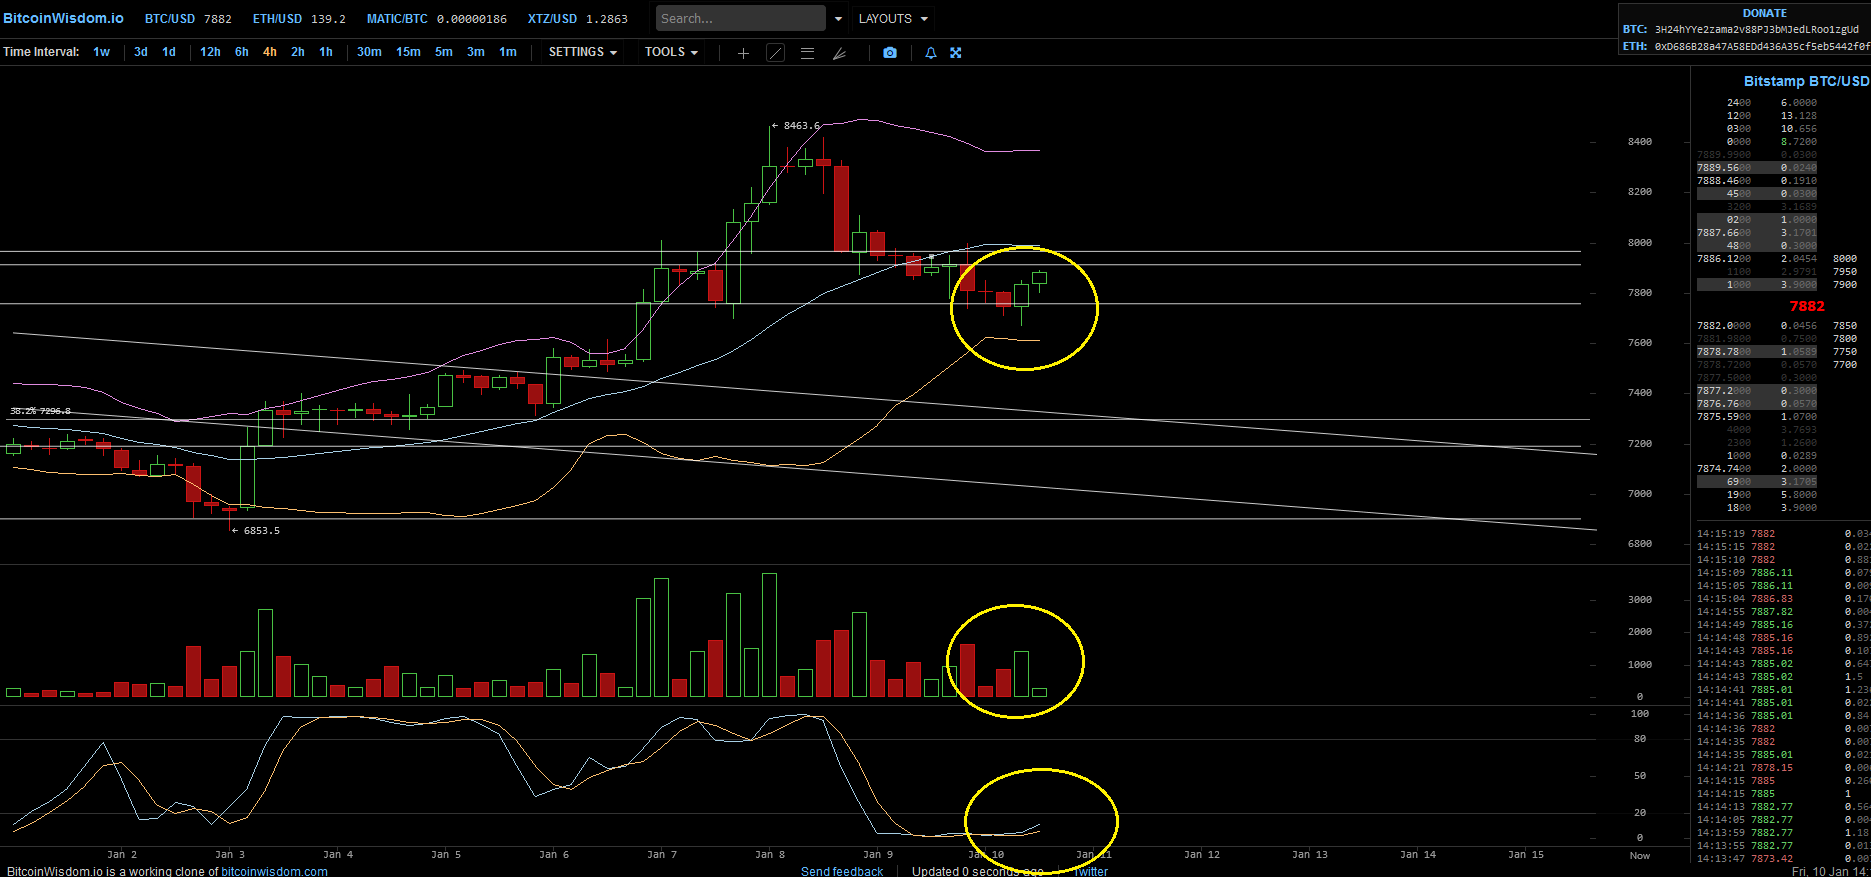The height and width of the screenshot is (877, 1871).
Task: Click the 7889.56 ask order row
Action: click(x=1757, y=168)
